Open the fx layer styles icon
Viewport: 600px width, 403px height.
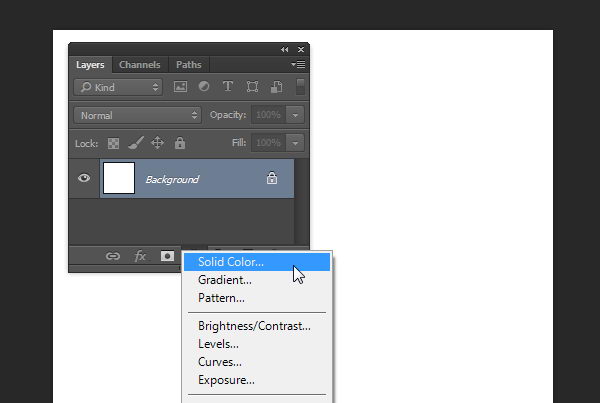(140, 256)
